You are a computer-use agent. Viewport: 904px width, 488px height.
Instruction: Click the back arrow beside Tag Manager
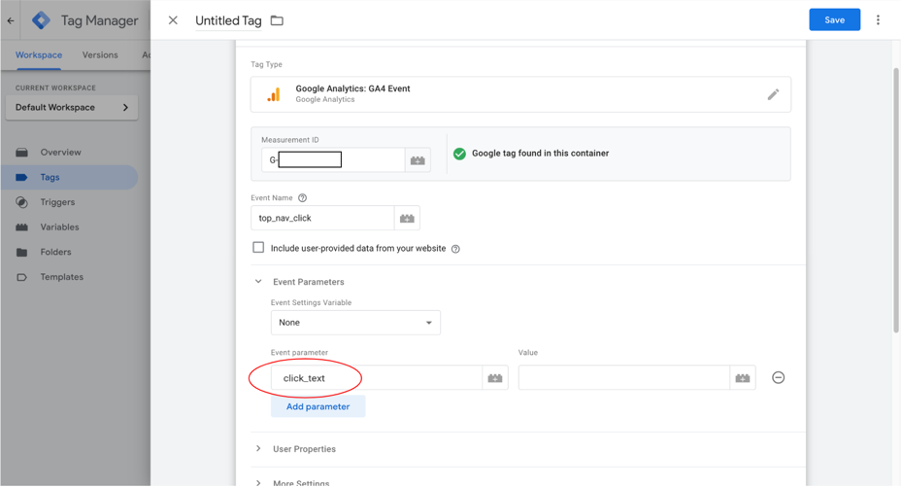point(11,20)
